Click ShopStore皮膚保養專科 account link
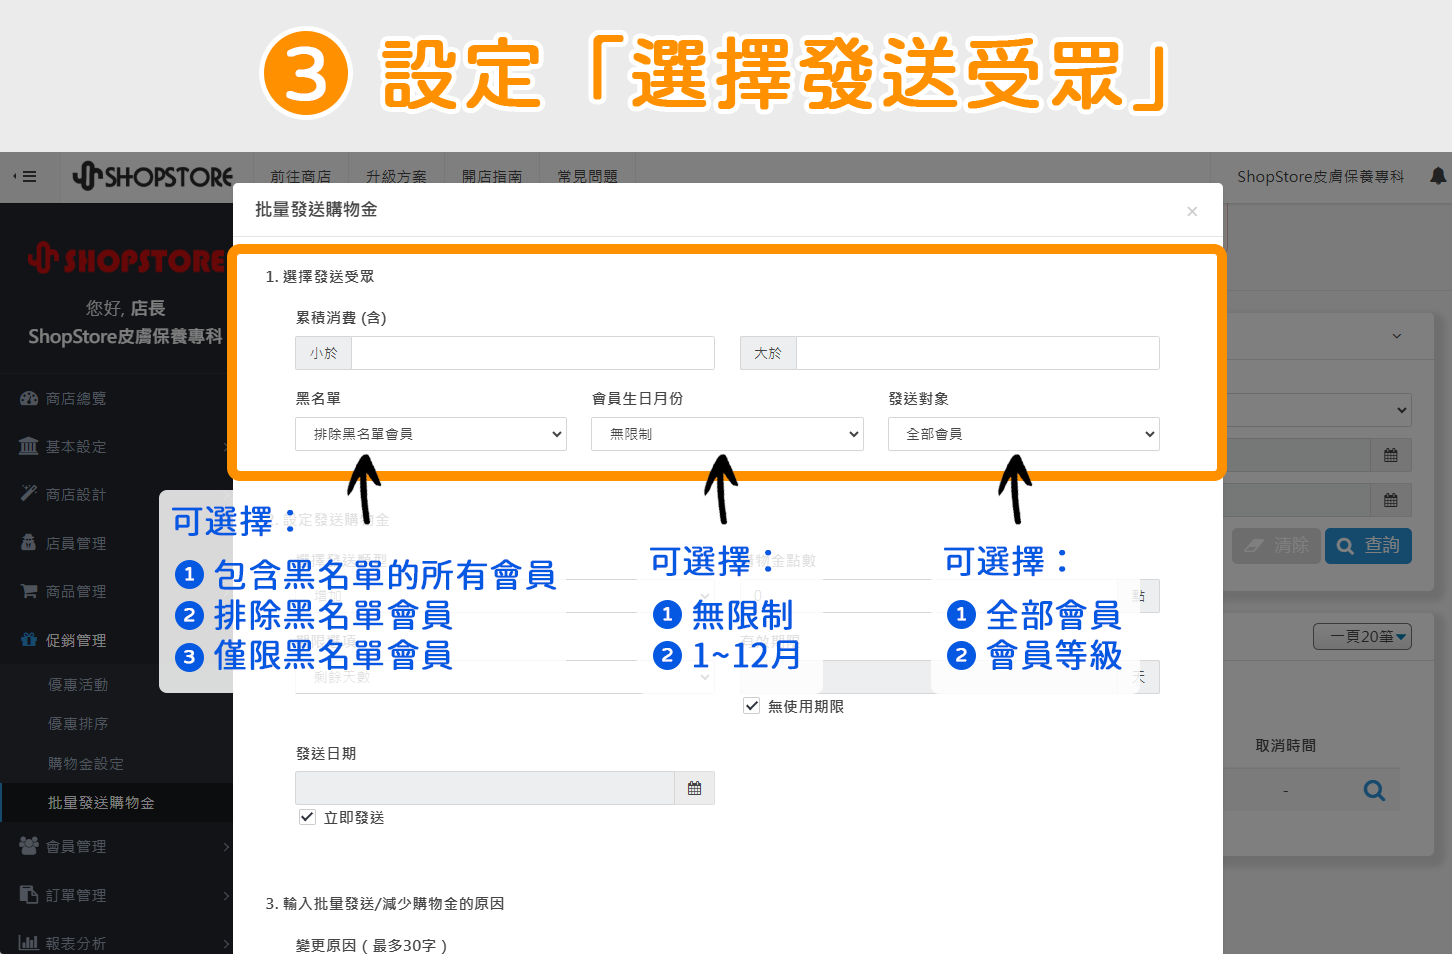Screen dimensions: 1452x954 pos(1320,176)
